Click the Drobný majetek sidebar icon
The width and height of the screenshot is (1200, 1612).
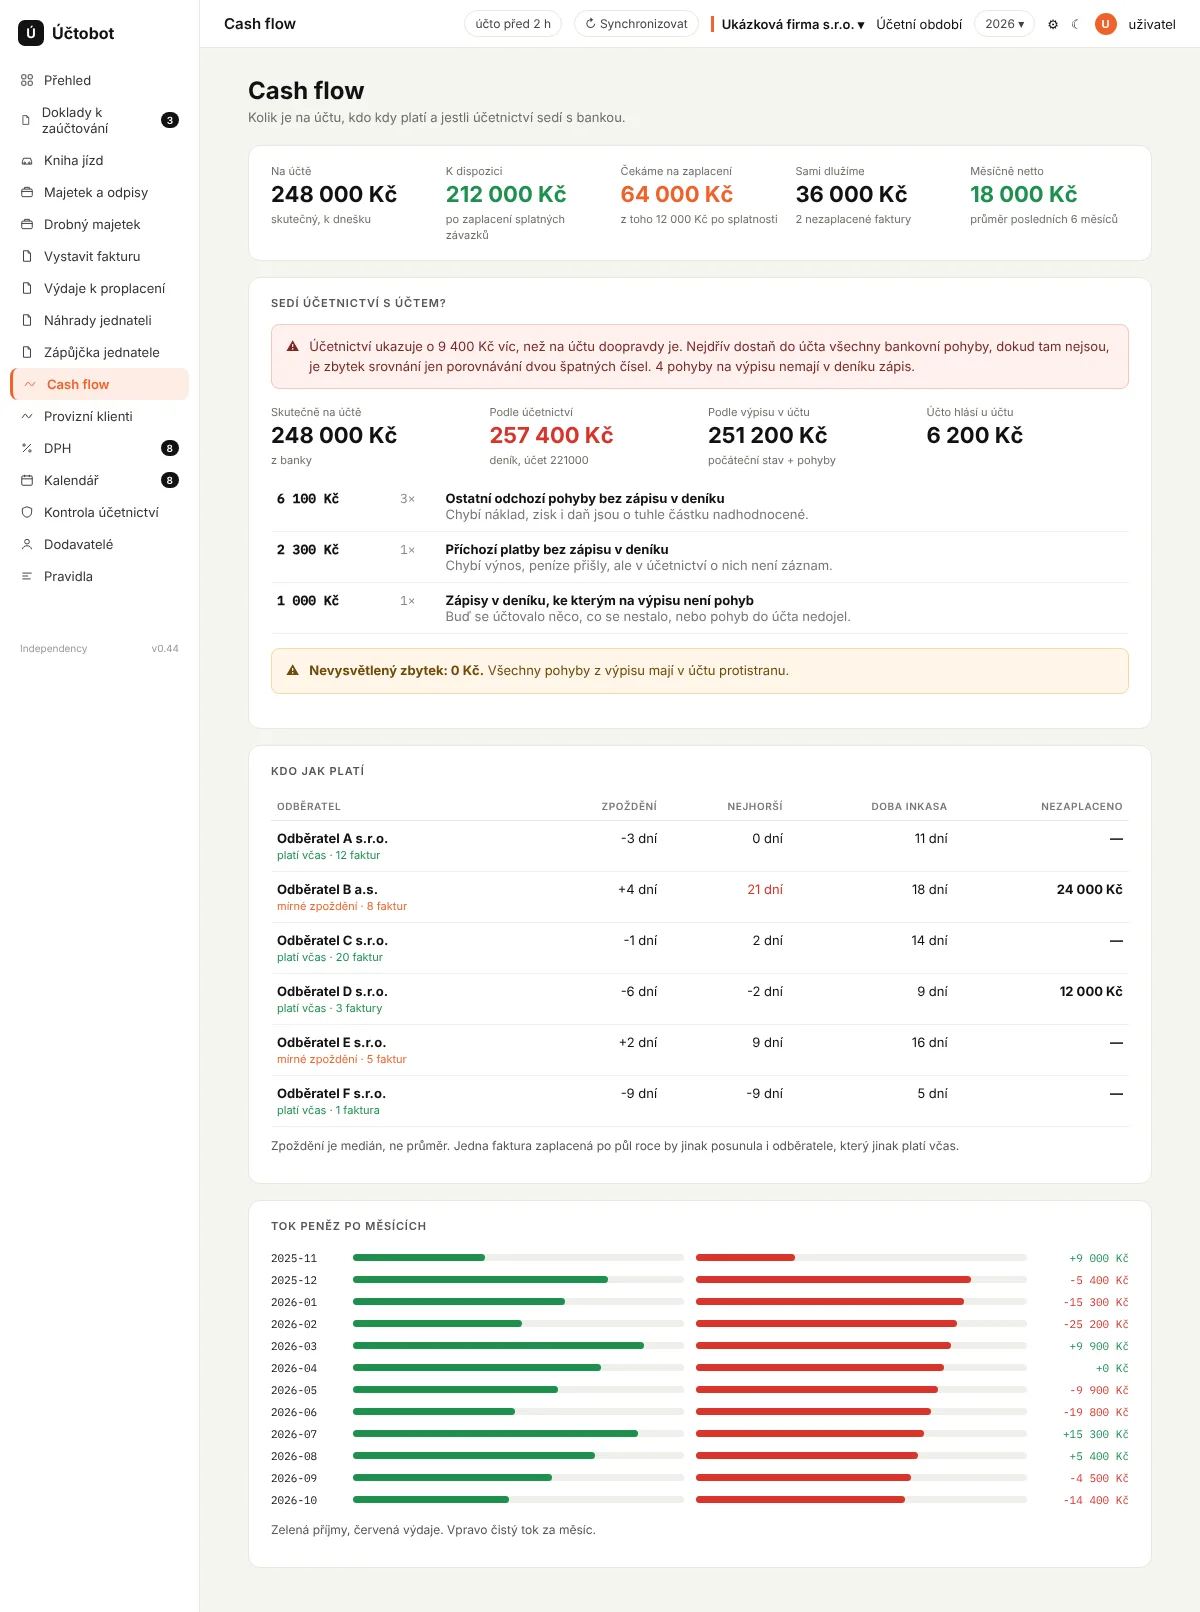[27, 224]
